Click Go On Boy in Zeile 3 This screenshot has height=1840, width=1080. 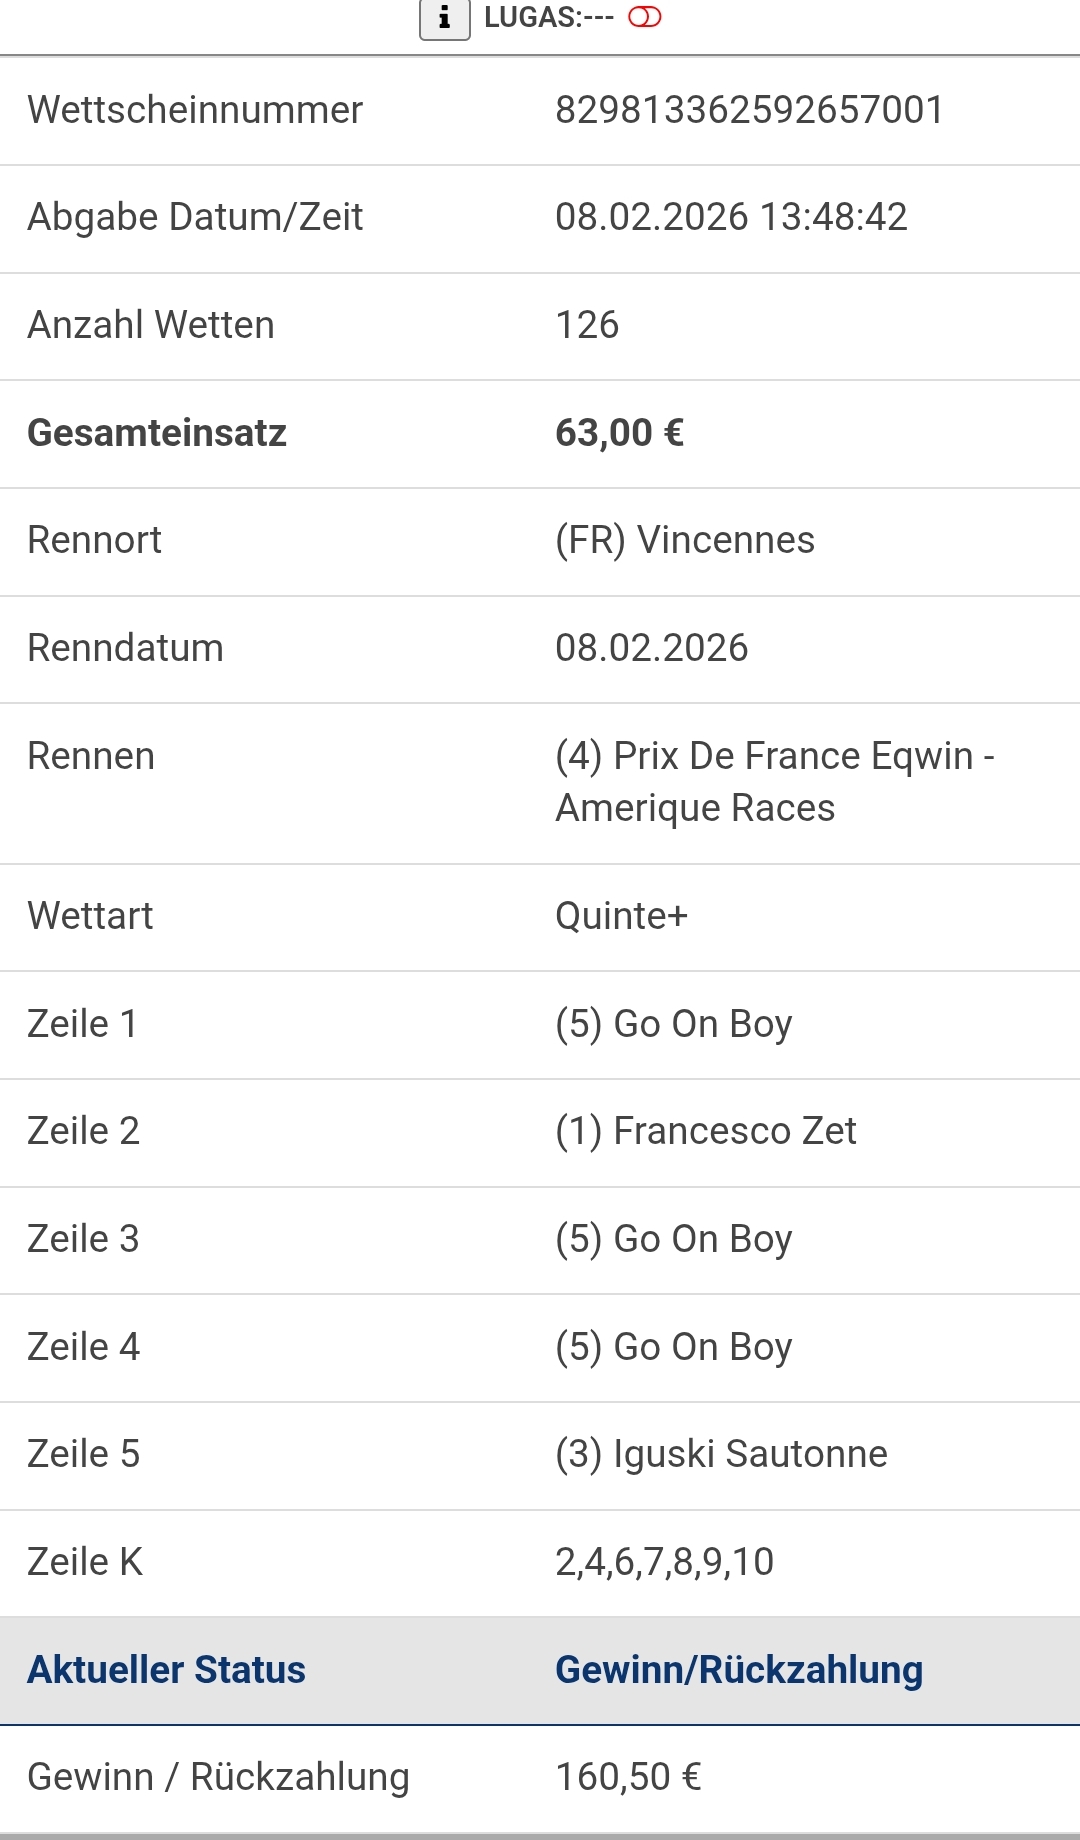[x=674, y=1239]
